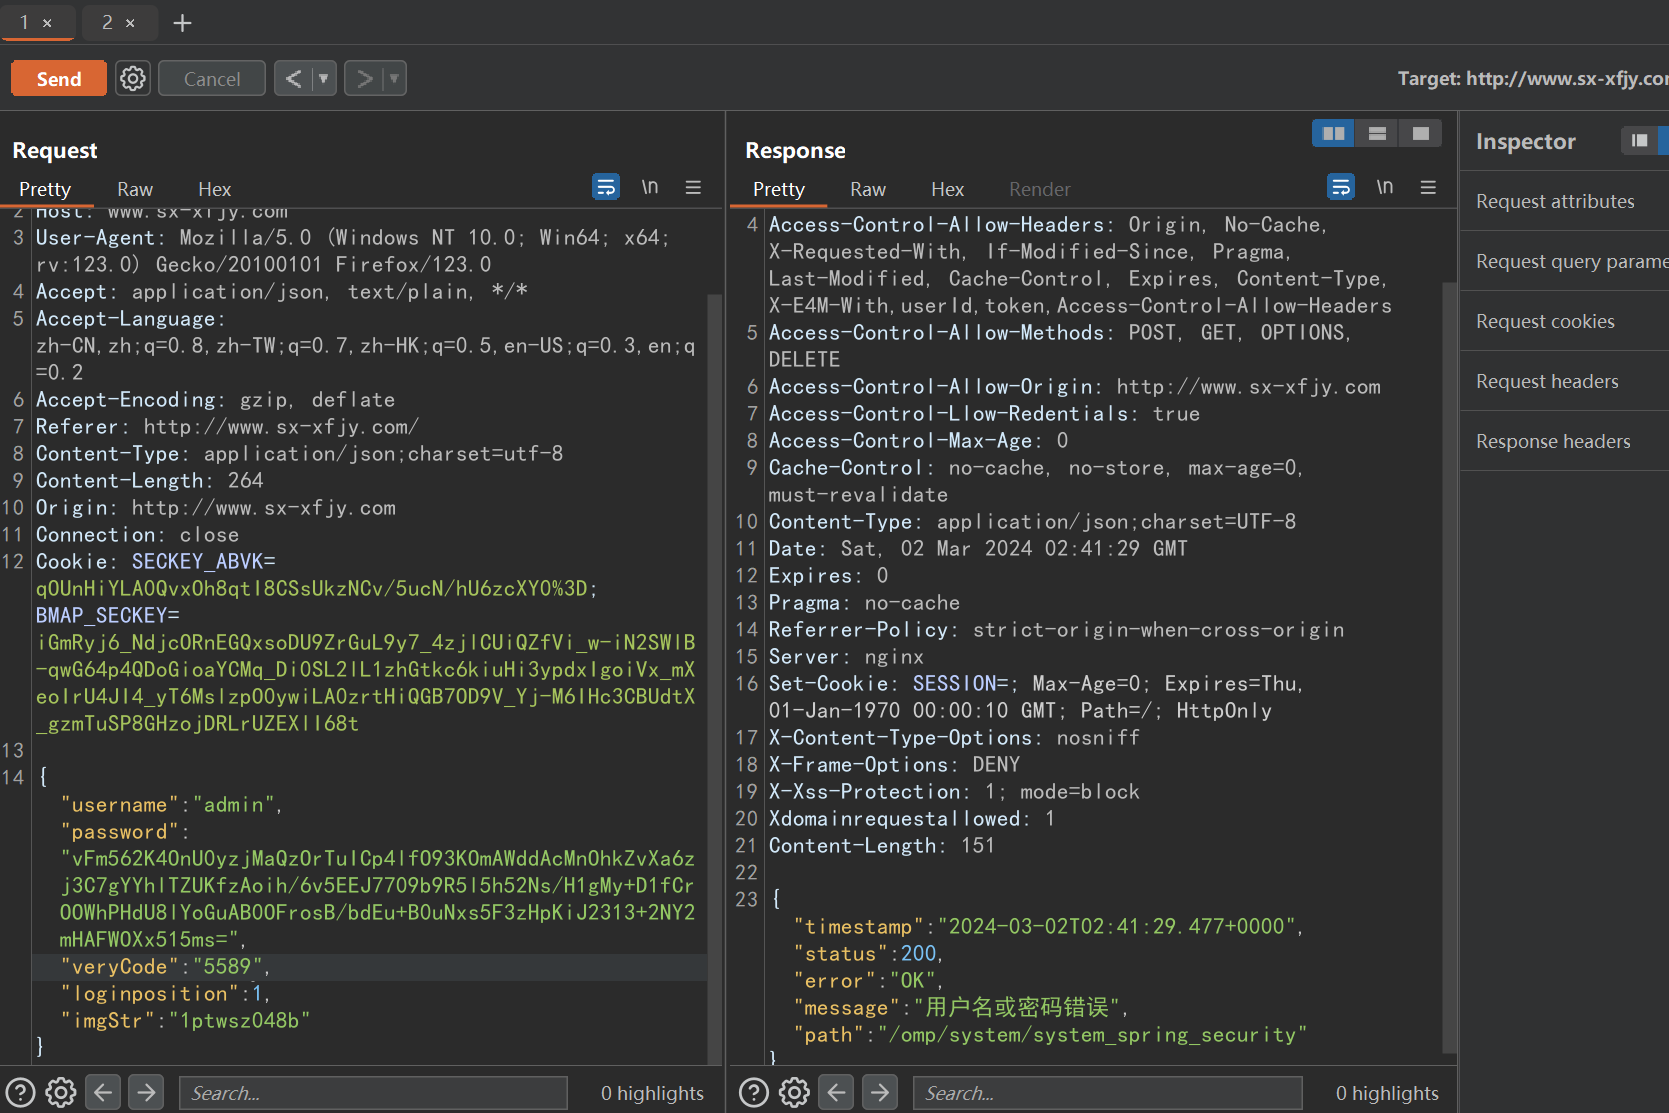This screenshot has height=1113, width=1669.
Task: Click the Request editor vertical scrollbar
Action: [715, 680]
